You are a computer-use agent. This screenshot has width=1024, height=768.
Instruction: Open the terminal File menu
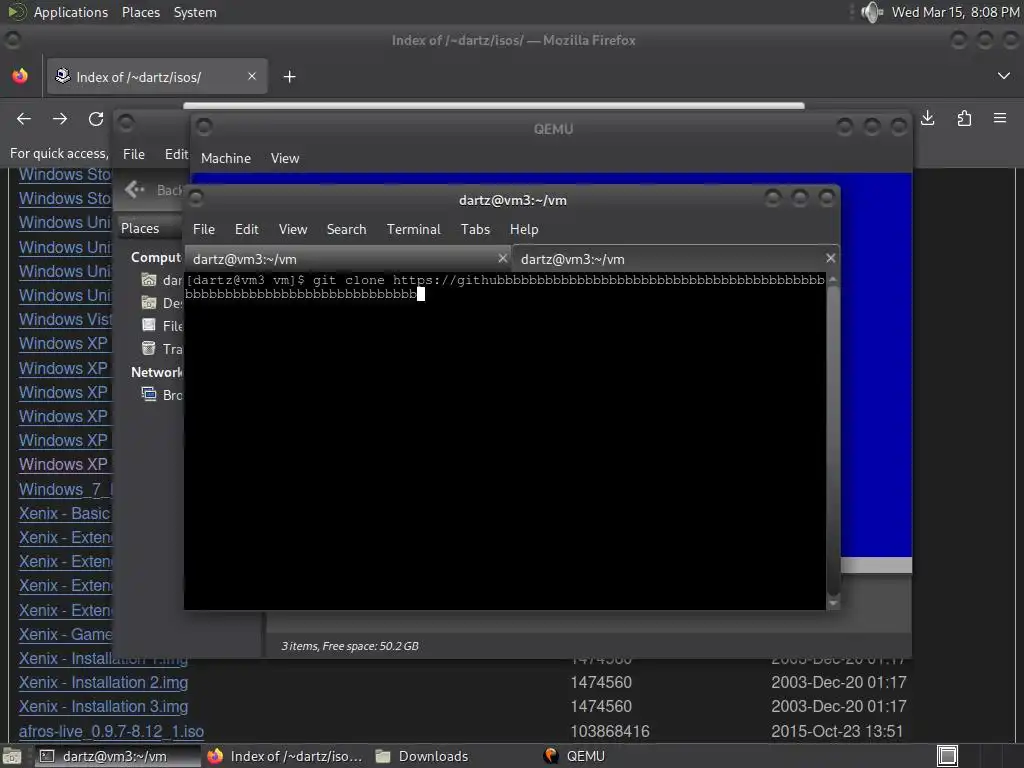[204, 229]
